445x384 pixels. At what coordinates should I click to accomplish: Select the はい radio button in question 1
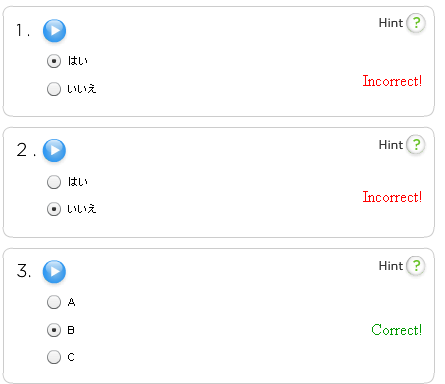[x=54, y=61]
